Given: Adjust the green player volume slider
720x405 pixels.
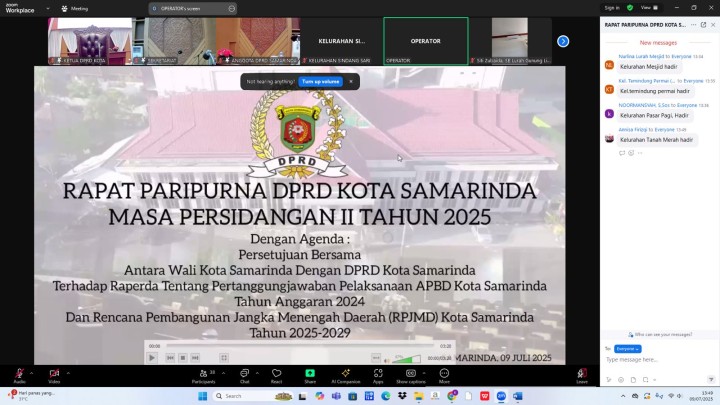Looking at the screenshot, I should click(x=407, y=359).
